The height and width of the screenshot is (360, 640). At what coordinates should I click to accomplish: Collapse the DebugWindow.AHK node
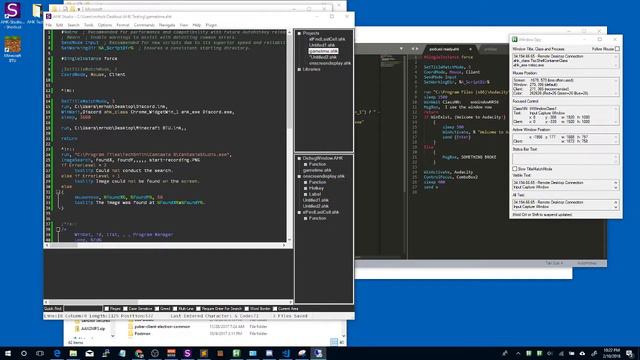[299, 158]
